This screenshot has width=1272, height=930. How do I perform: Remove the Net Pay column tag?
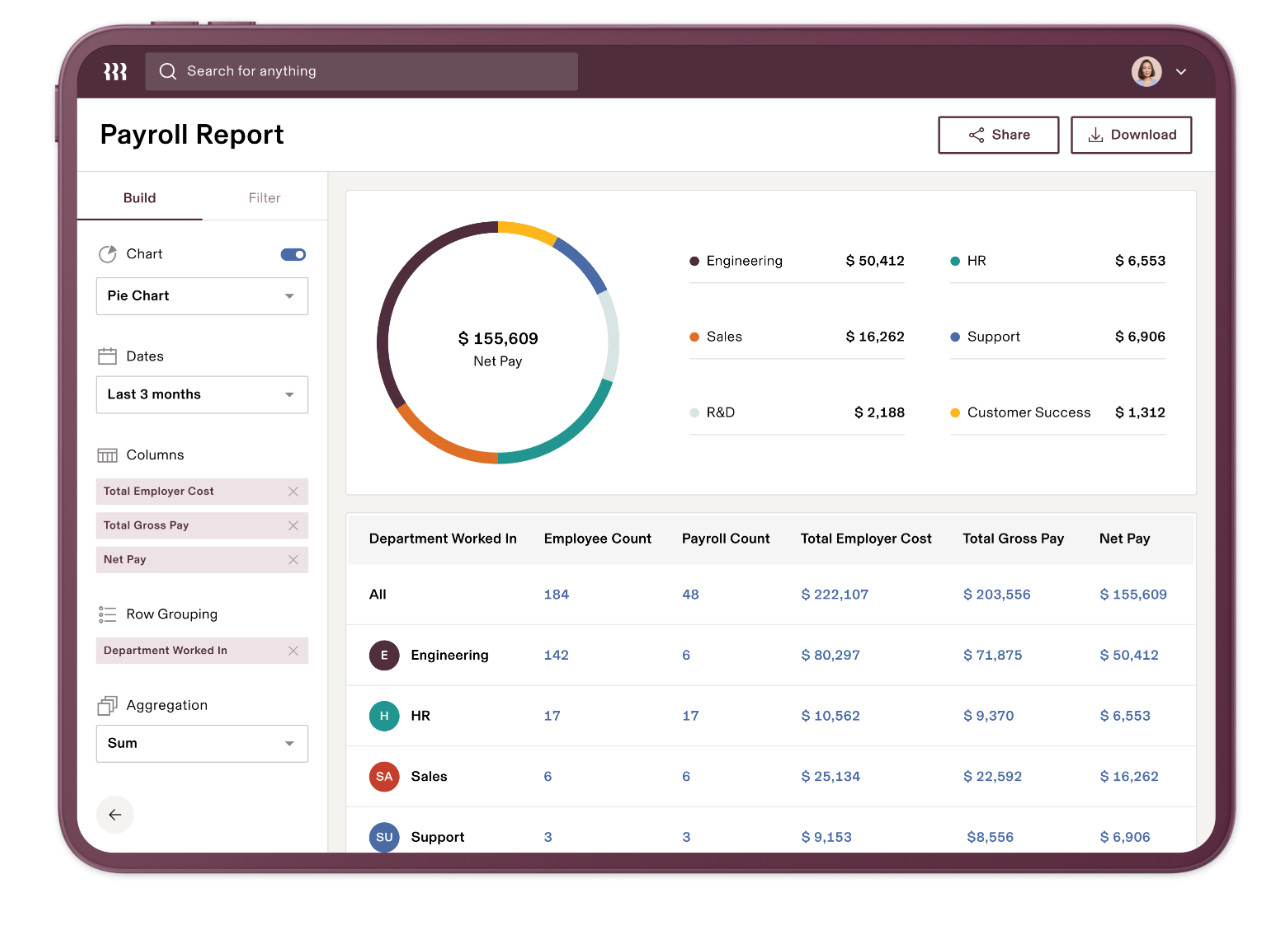coord(293,559)
